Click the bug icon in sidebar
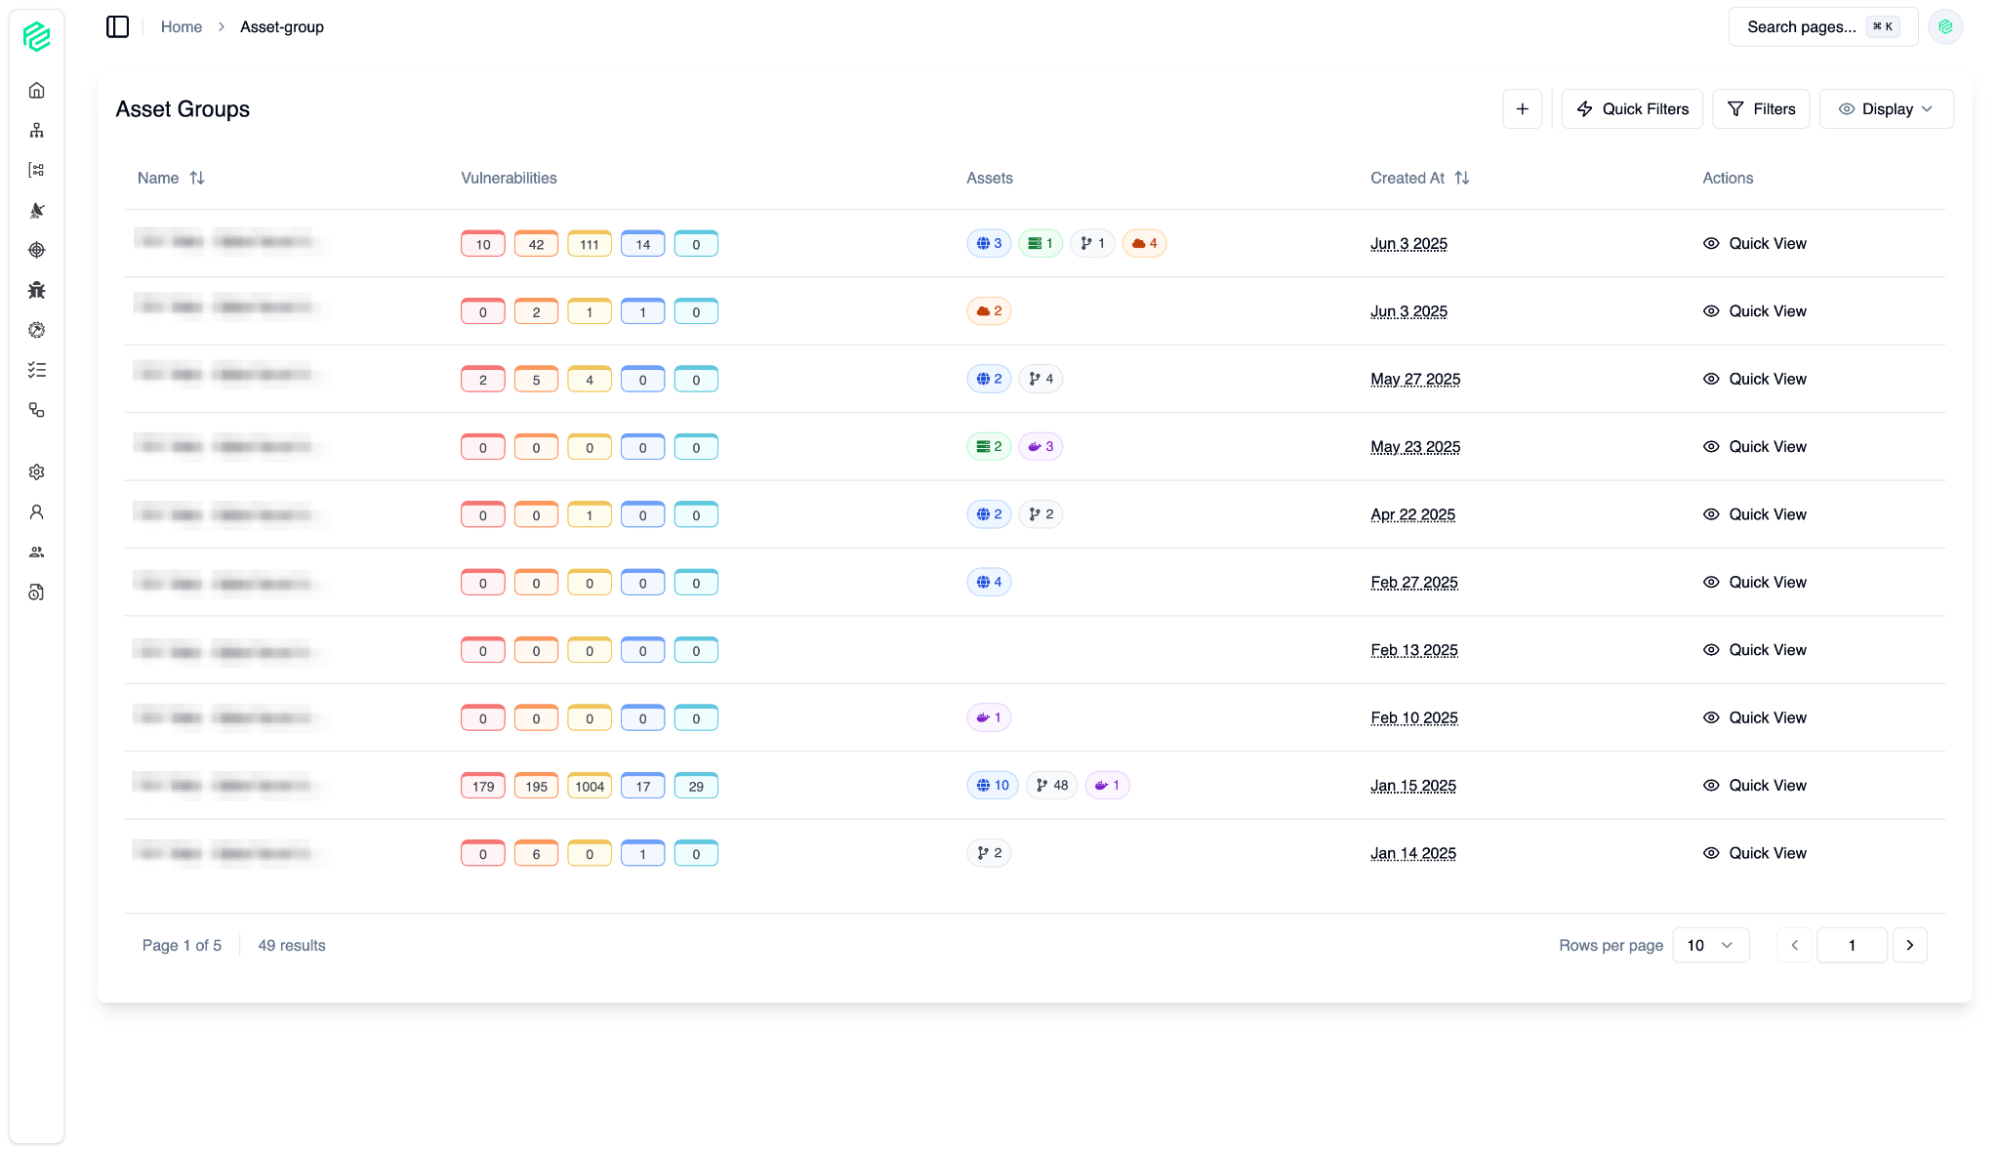The width and height of the screenshot is (1999, 1153). [x=37, y=290]
